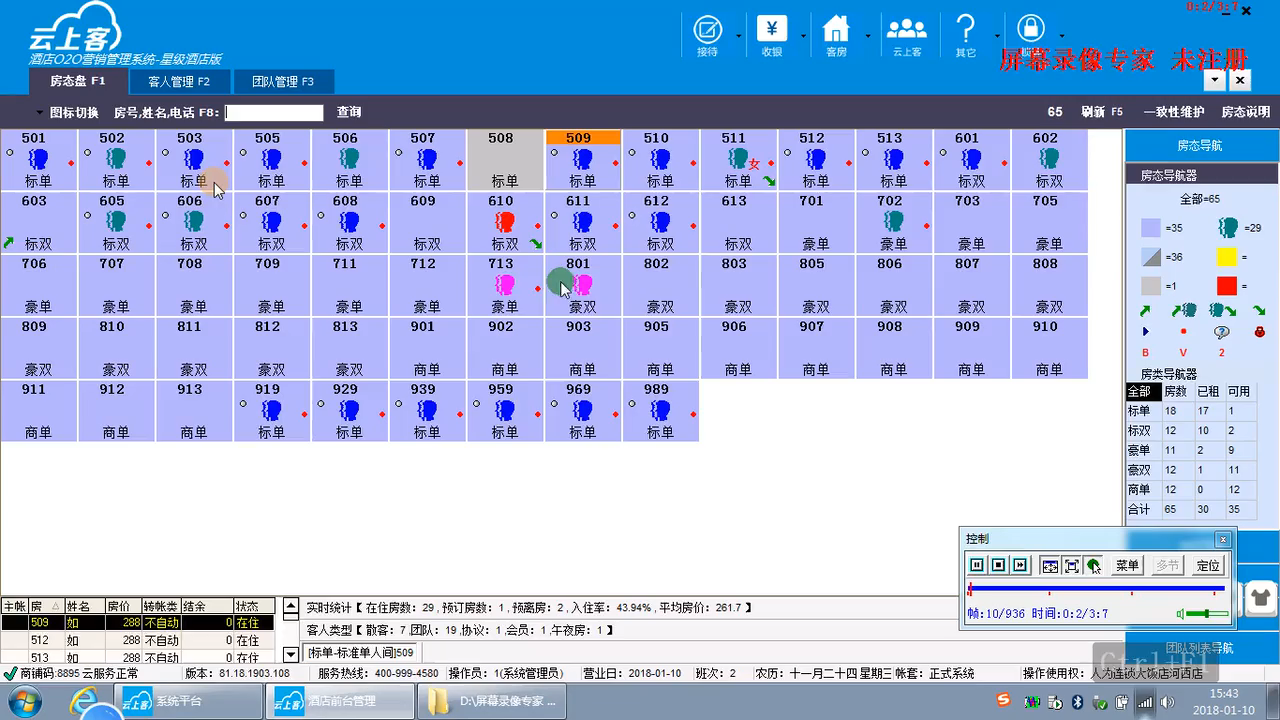Switch to the 团队管理 F3 tab
Viewport: 1280px width, 720px height.
click(283, 82)
